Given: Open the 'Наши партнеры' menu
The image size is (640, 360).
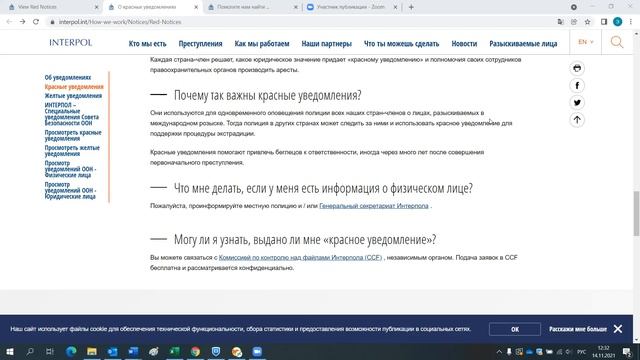Looking at the screenshot, I should pyautogui.click(x=327, y=44).
